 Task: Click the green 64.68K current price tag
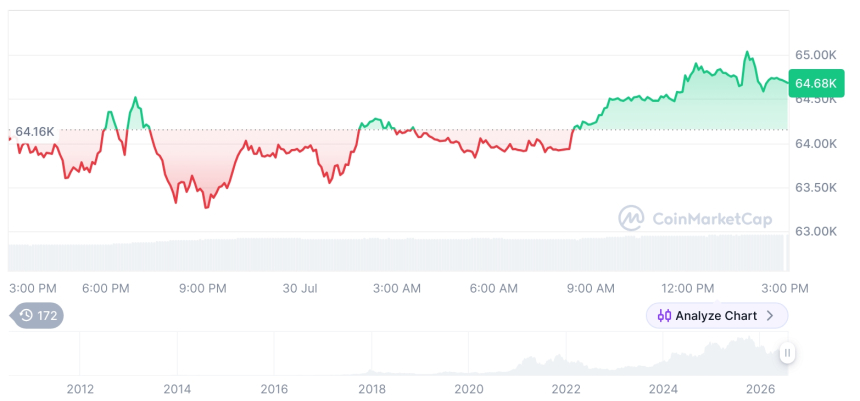(x=816, y=83)
